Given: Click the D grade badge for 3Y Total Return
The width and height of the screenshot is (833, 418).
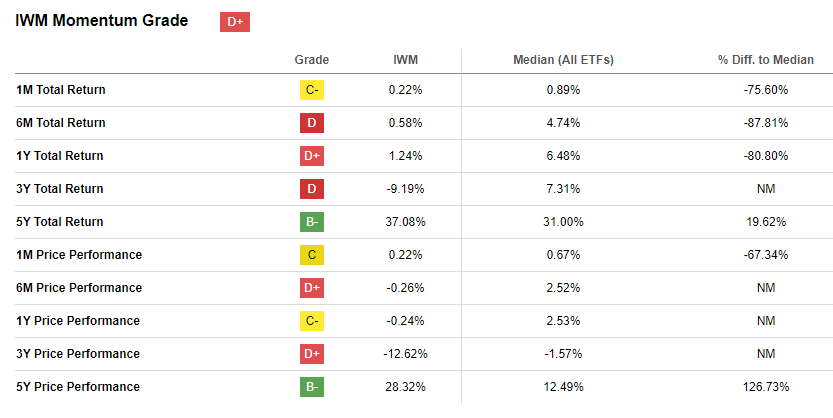Looking at the screenshot, I should click(x=312, y=189).
